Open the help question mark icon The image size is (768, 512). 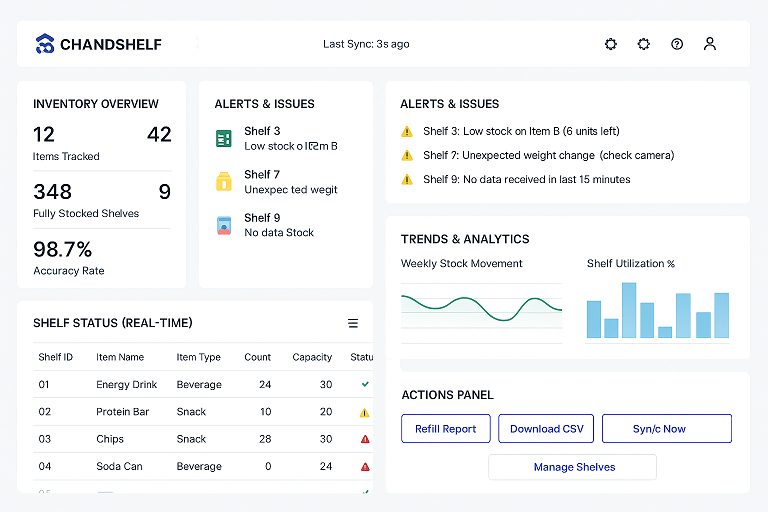pos(677,44)
